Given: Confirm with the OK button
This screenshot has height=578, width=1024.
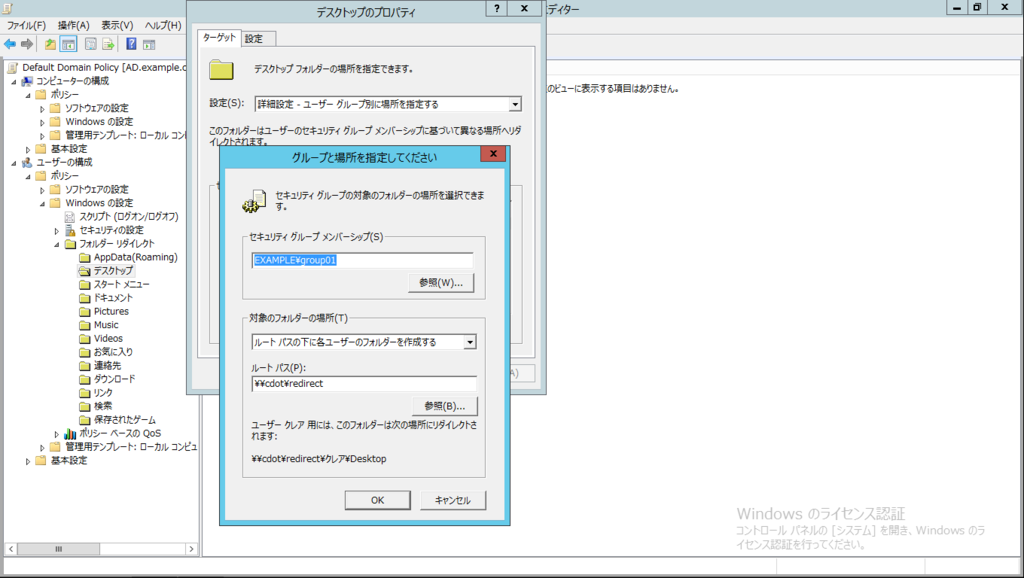Looking at the screenshot, I should point(377,500).
